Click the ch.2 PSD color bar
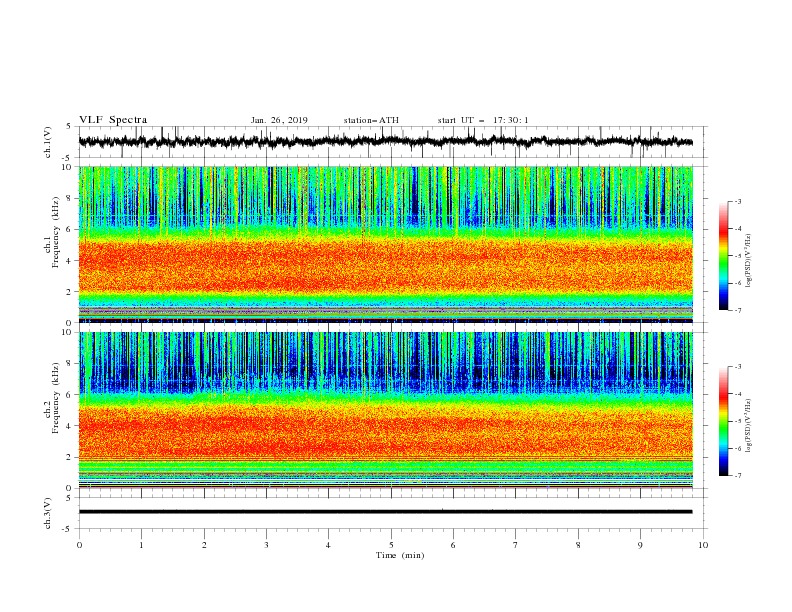 (x=723, y=421)
